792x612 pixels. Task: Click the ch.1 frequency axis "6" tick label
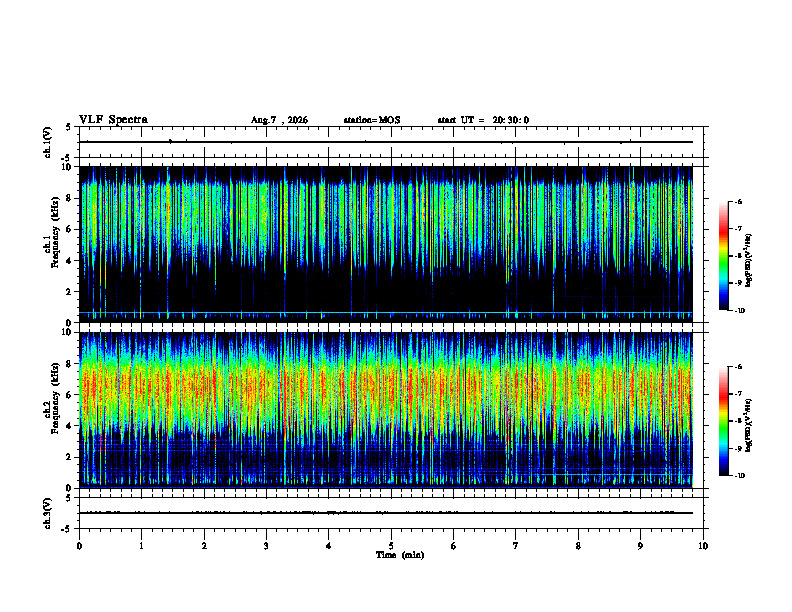pos(70,229)
